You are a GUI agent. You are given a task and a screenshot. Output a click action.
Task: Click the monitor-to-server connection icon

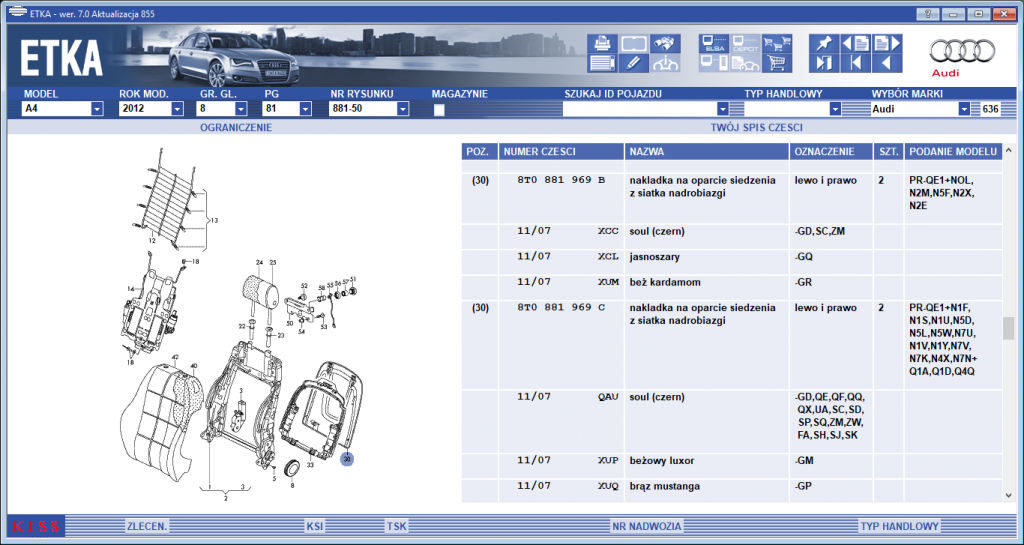point(714,63)
